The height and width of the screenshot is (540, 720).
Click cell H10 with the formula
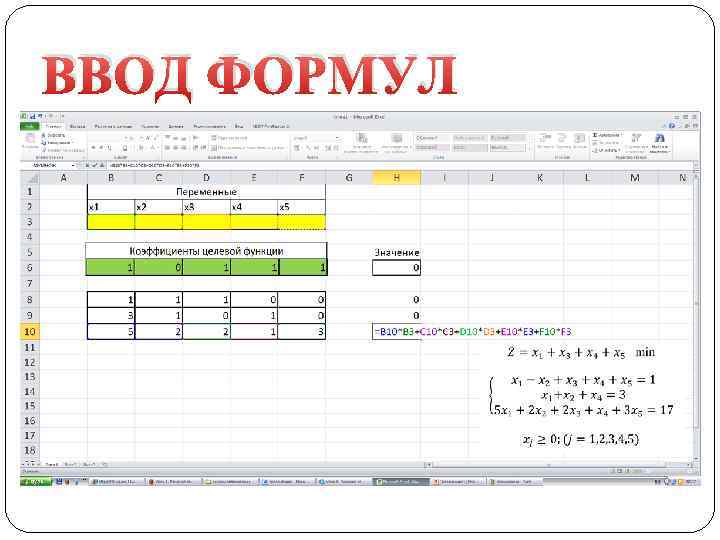coord(397,332)
